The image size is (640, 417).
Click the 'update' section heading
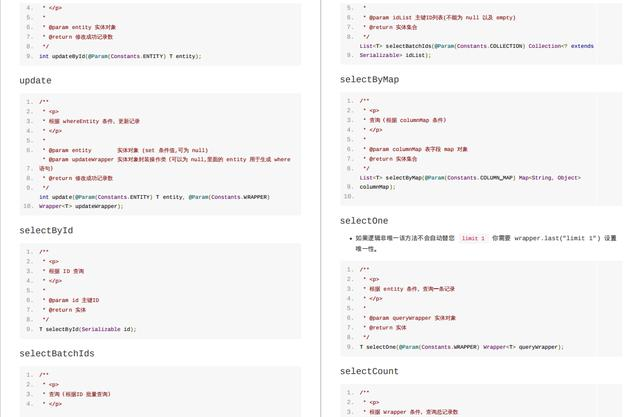pos(36,81)
